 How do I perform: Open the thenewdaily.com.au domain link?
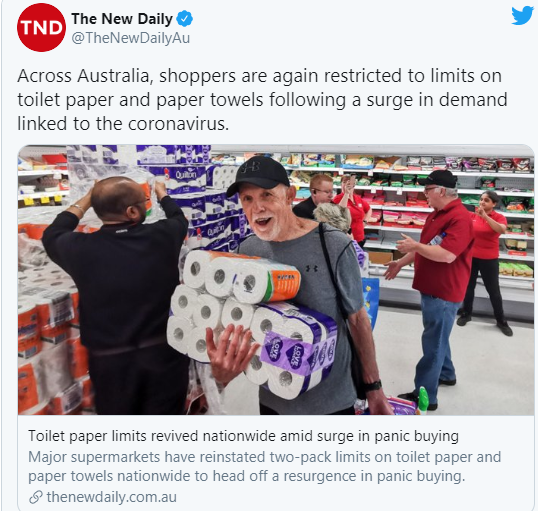112,497
